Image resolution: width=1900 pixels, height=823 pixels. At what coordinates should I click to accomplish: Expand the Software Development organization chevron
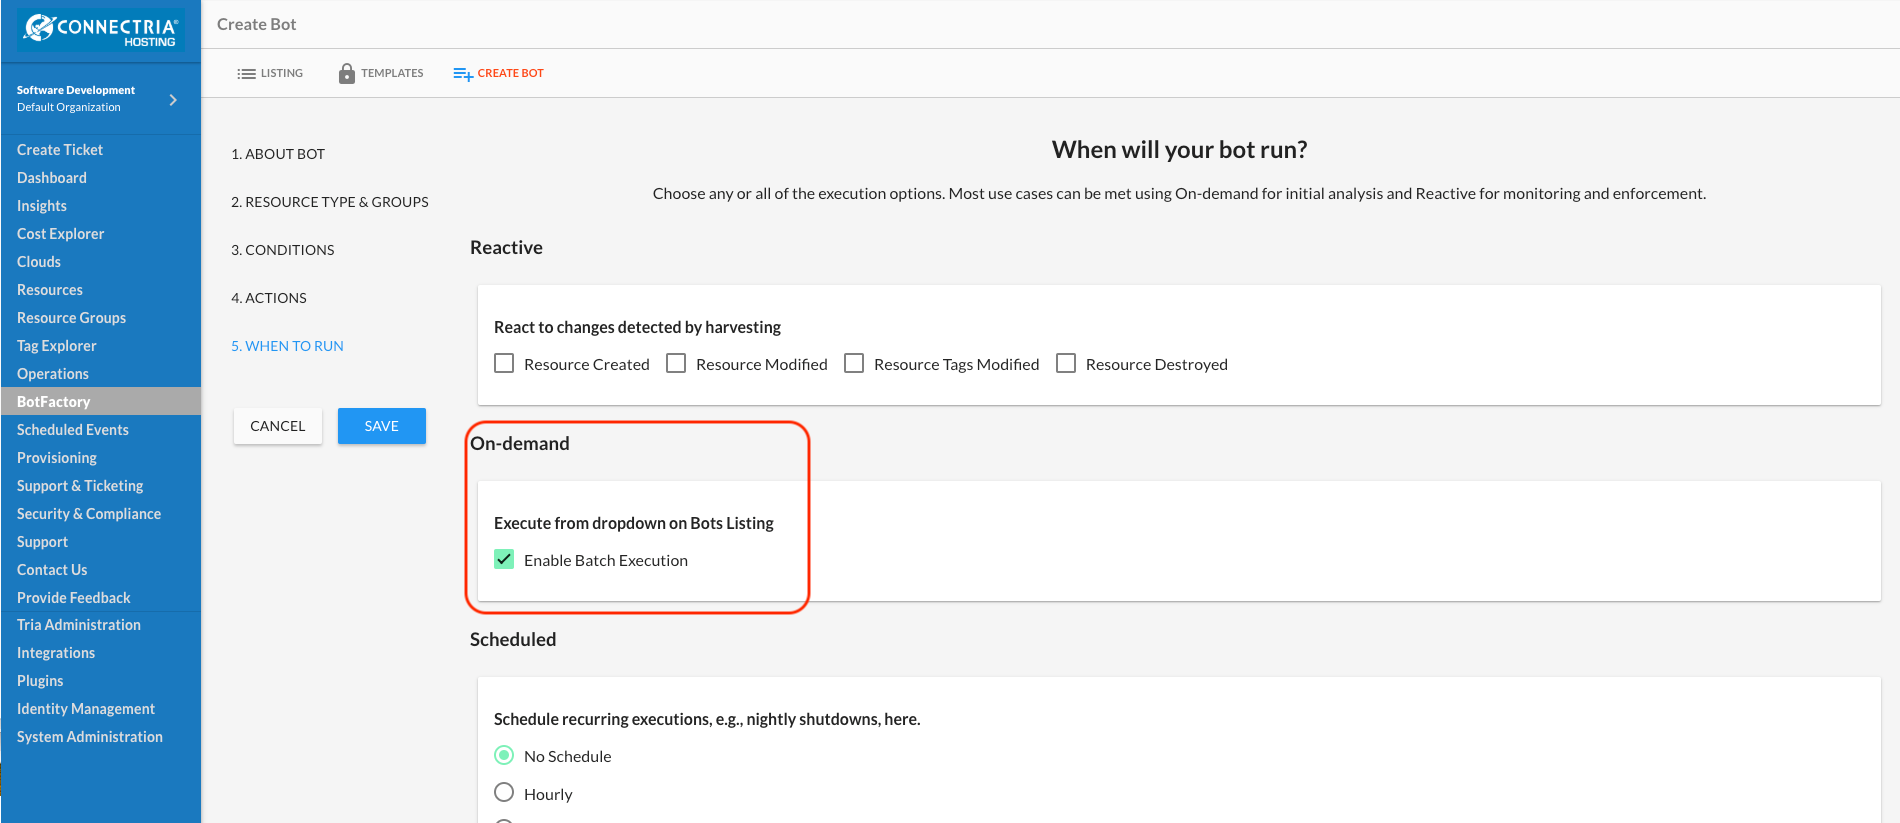tap(173, 99)
